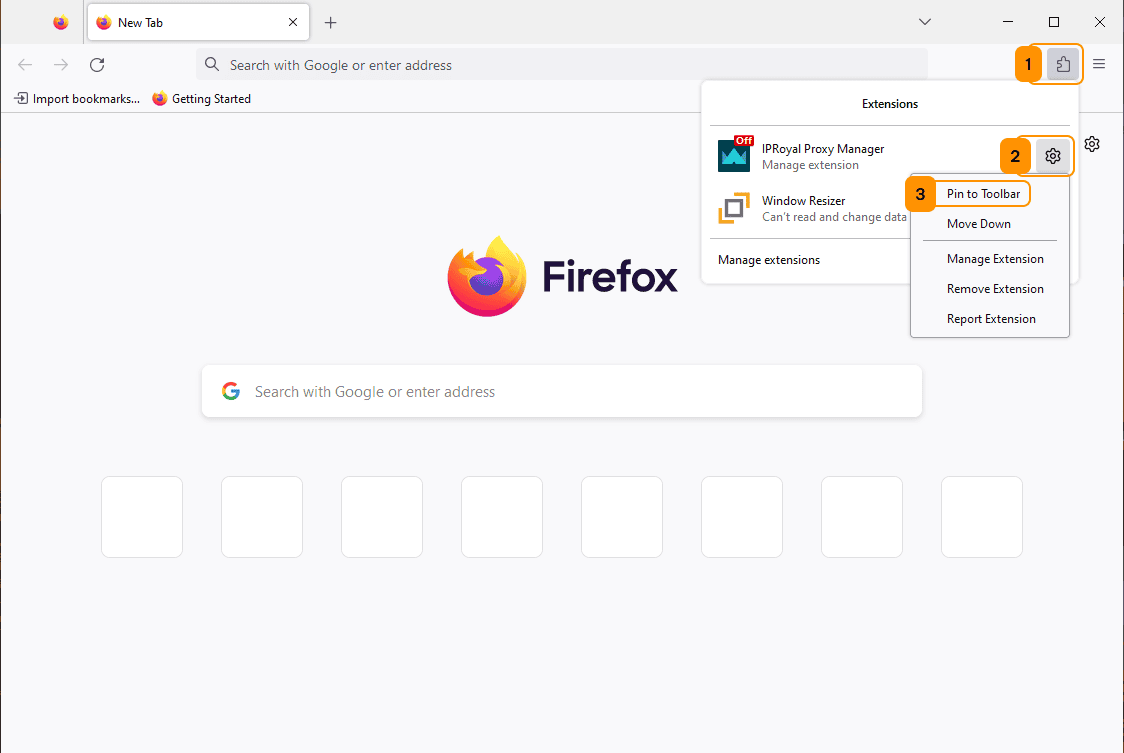Open the Getting Started bookmark
Image resolution: width=1124 pixels, height=753 pixels.
click(x=201, y=99)
